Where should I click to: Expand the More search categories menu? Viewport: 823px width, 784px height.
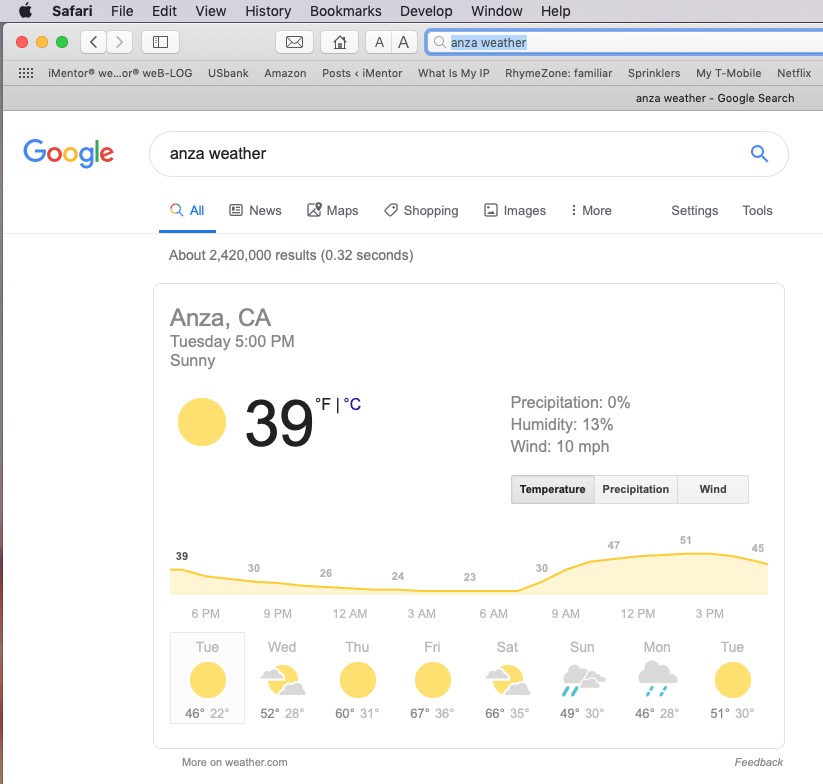(x=591, y=210)
